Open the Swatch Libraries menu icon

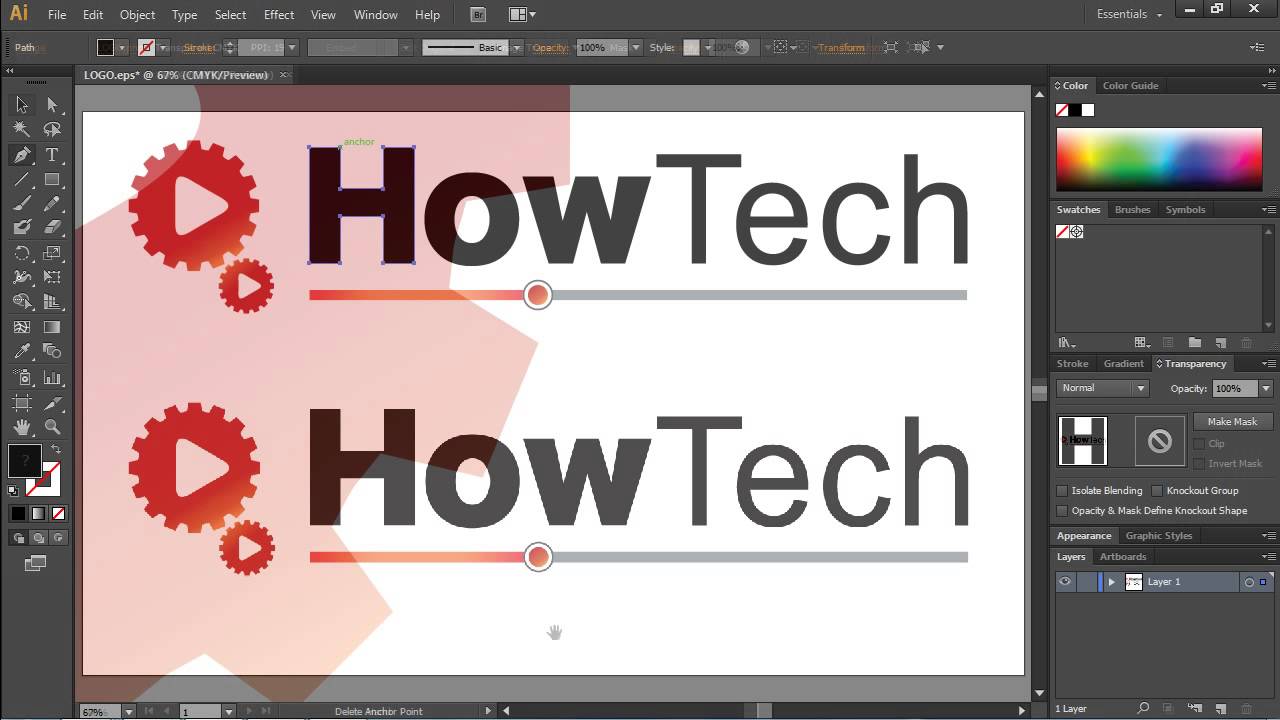pos(1067,342)
